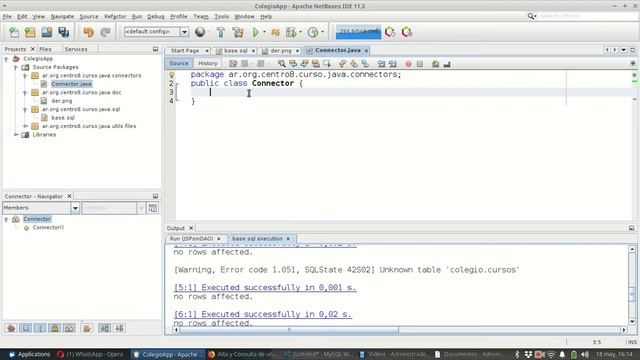The image size is (640, 360).
Task: Clean and Build with the hammer-broom icon
Action: point(238,32)
